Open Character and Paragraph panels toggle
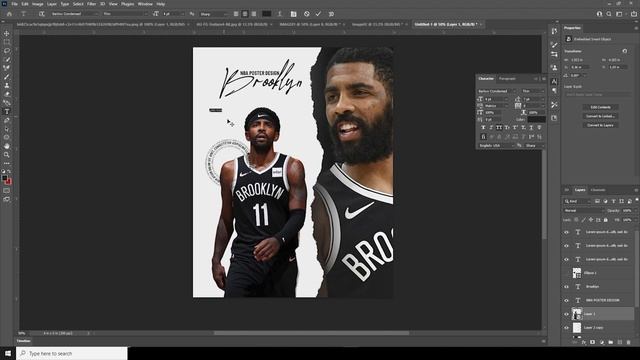 (293, 14)
